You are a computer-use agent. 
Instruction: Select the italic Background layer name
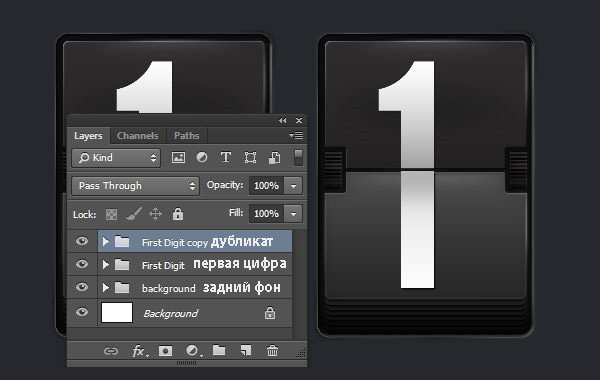171,314
